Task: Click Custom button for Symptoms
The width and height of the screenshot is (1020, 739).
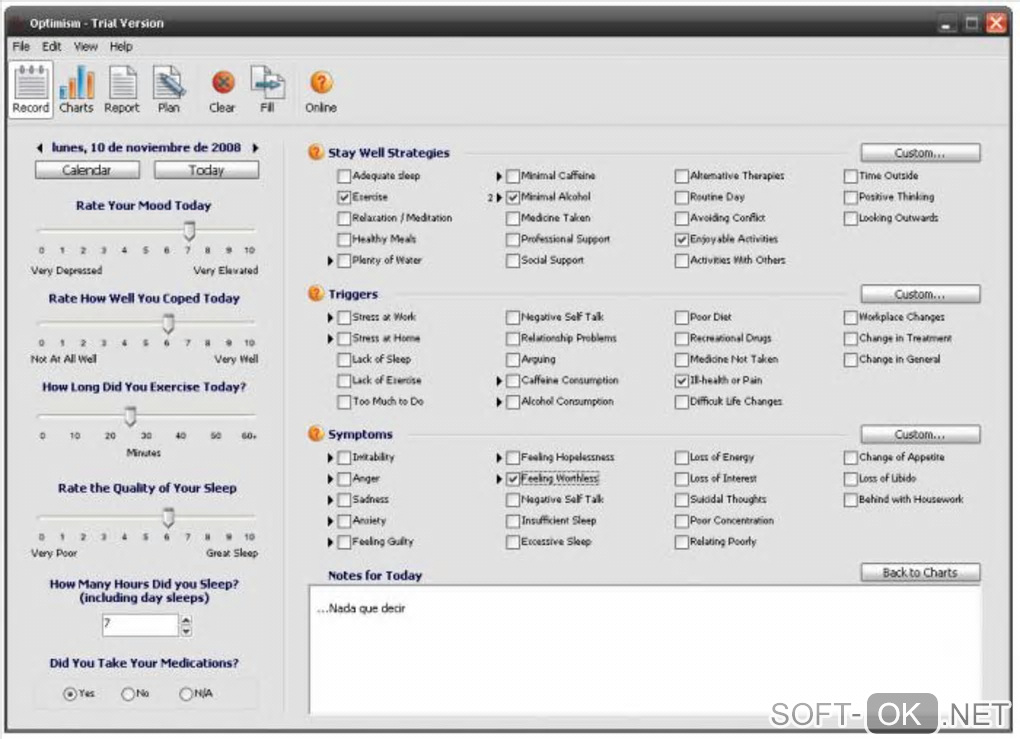Action: [920, 434]
